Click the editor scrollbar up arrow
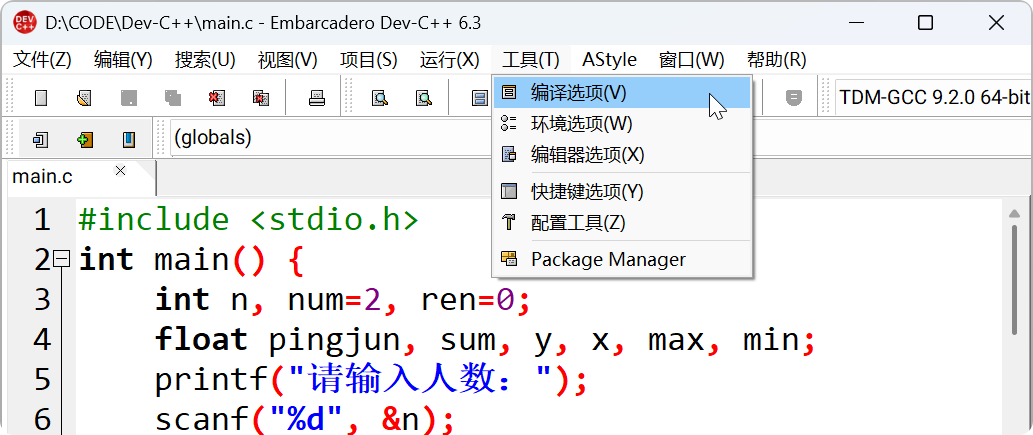 click(x=1015, y=214)
